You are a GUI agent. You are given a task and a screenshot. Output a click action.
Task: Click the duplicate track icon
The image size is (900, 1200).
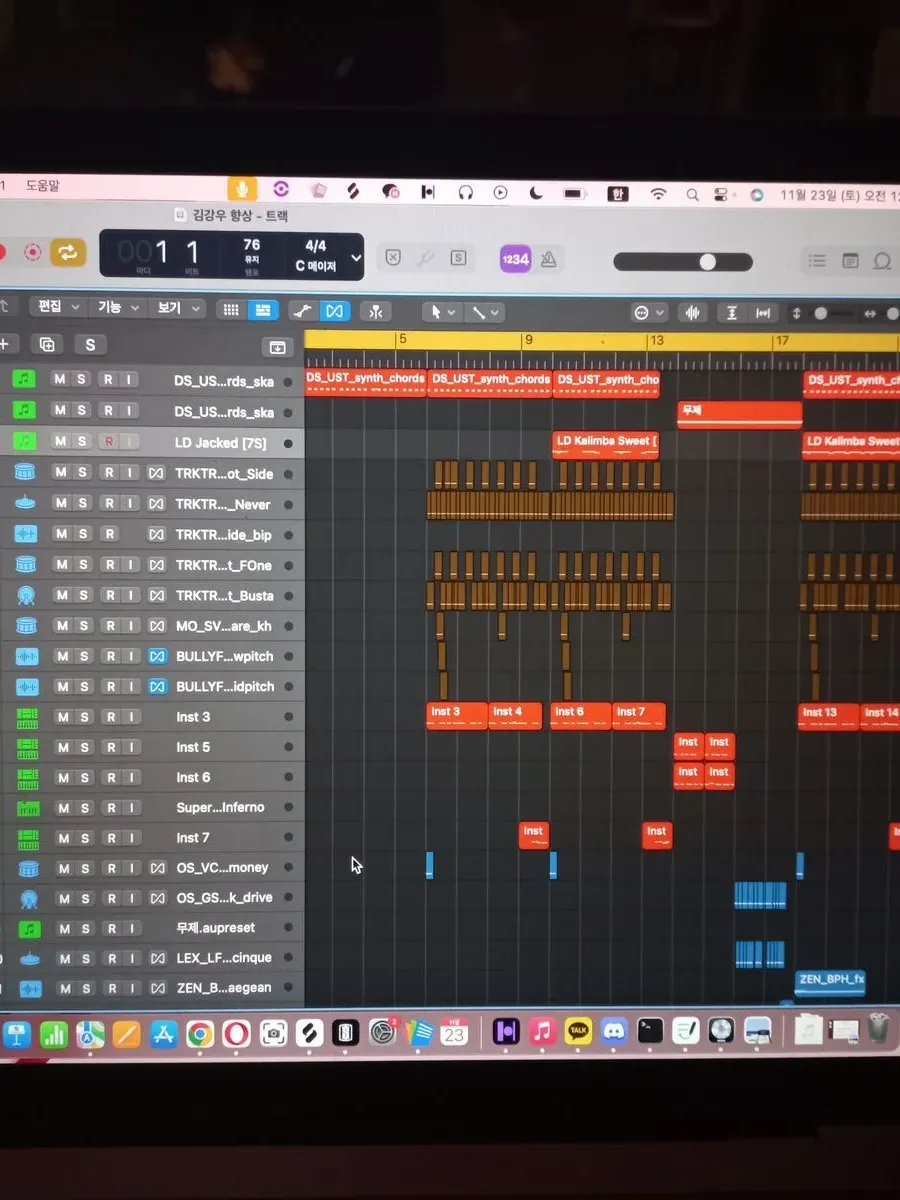pyautogui.click(x=47, y=345)
